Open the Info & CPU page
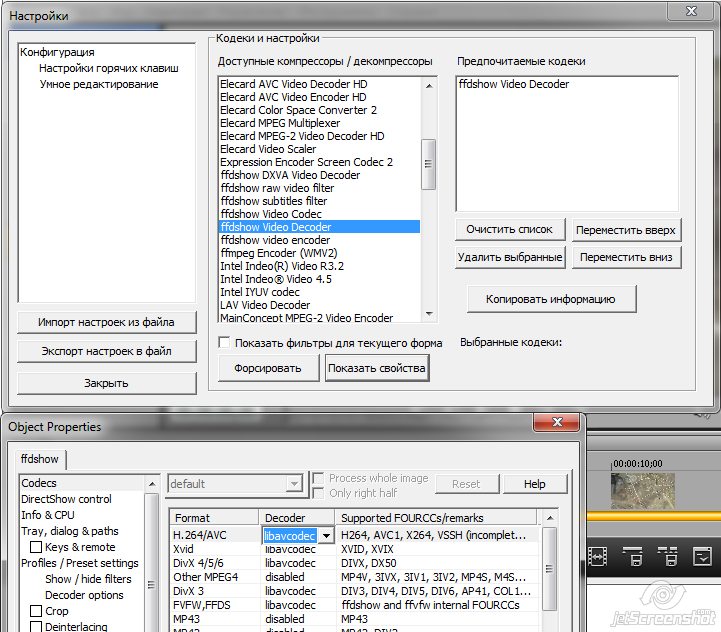Screen dimensions: 721x632 [47, 515]
